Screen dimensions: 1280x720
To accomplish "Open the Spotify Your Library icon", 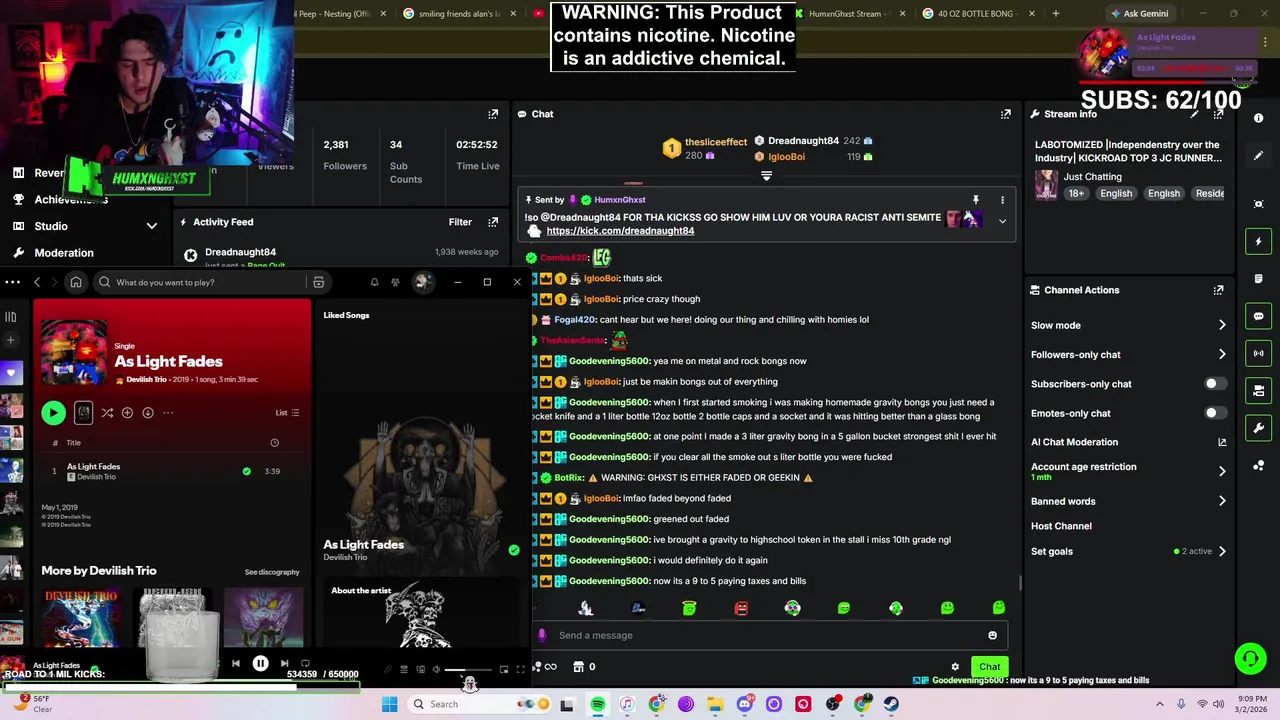I will pos(11,317).
